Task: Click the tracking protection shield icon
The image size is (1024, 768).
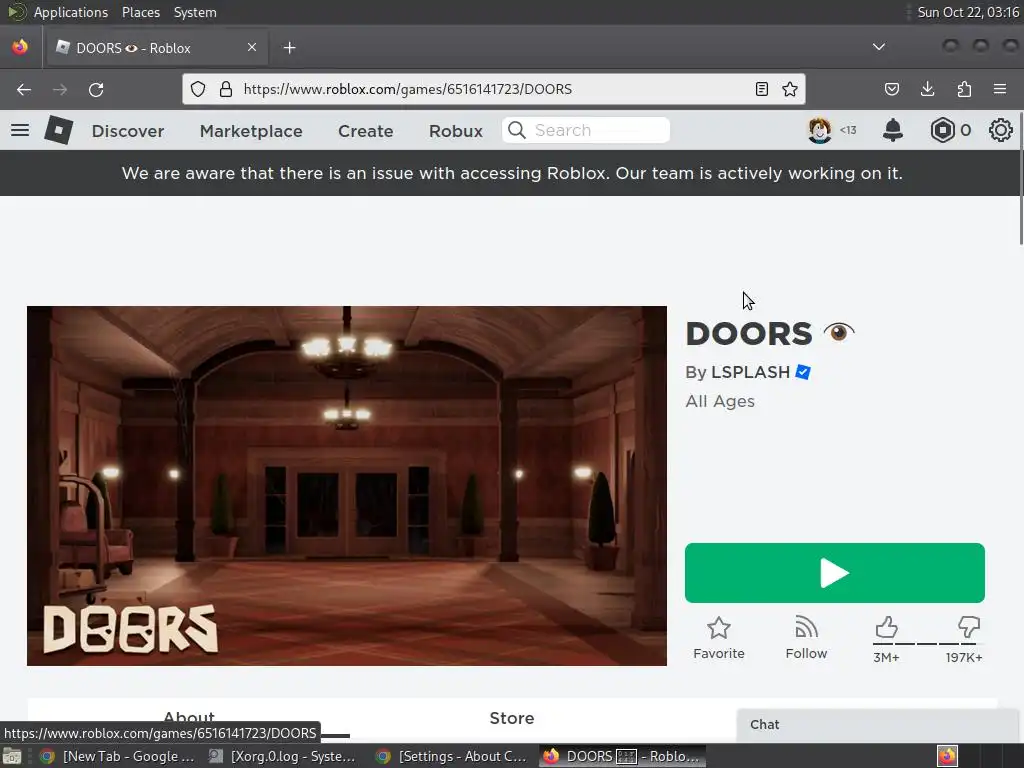Action: (x=198, y=89)
